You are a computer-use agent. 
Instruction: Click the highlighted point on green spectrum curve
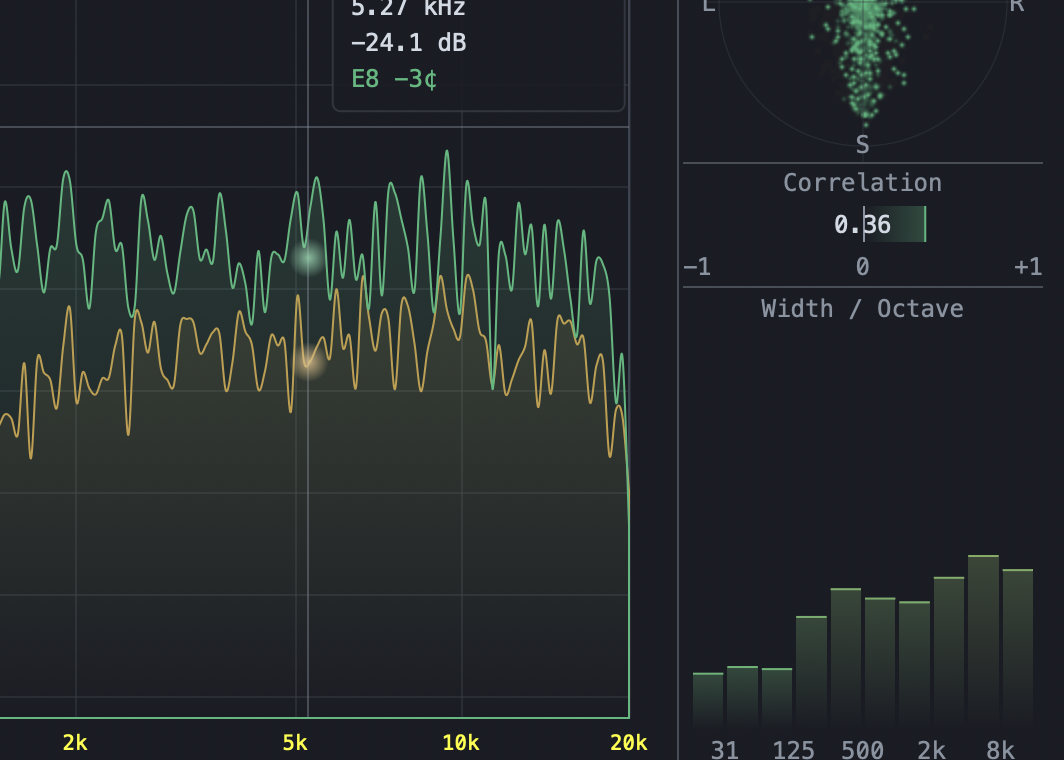pos(307,259)
